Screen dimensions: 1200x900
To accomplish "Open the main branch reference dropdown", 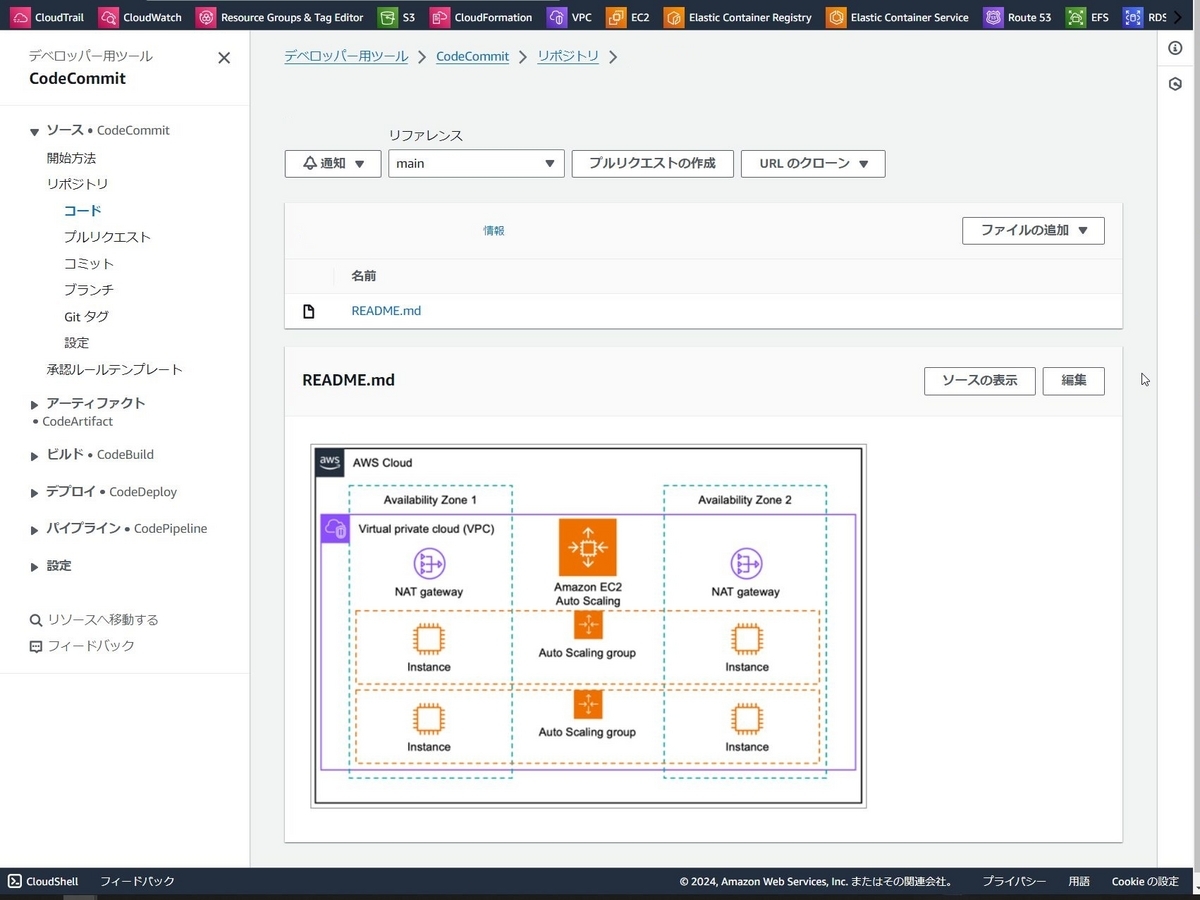I will tap(476, 163).
